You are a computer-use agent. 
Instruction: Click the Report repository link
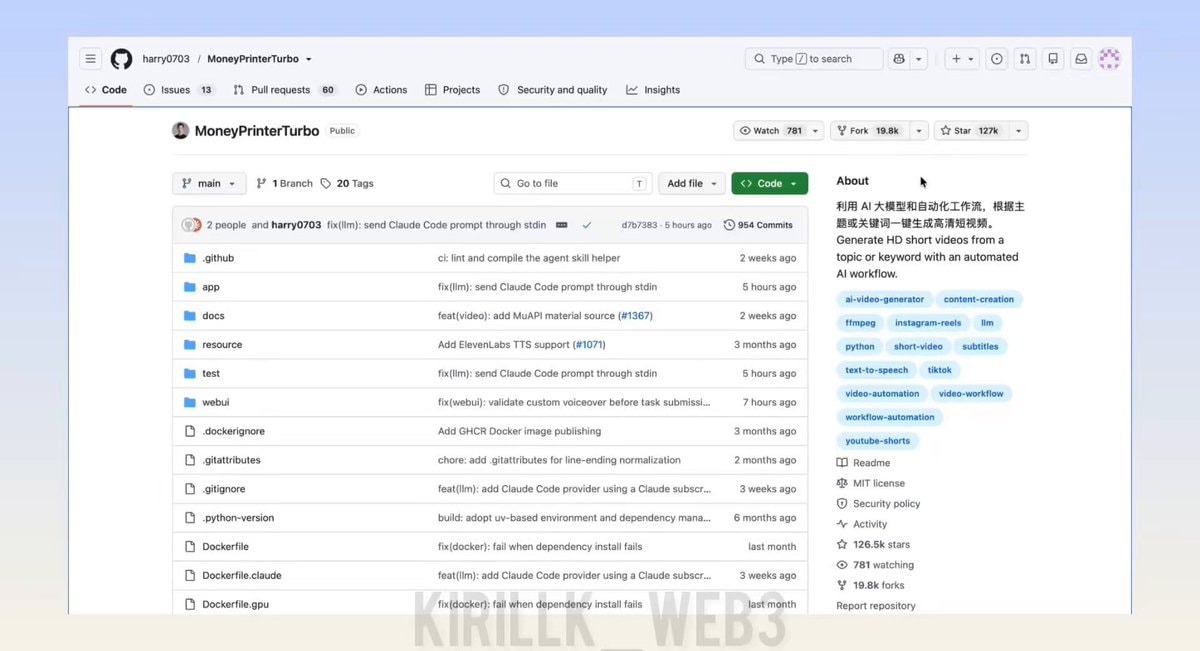point(876,606)
